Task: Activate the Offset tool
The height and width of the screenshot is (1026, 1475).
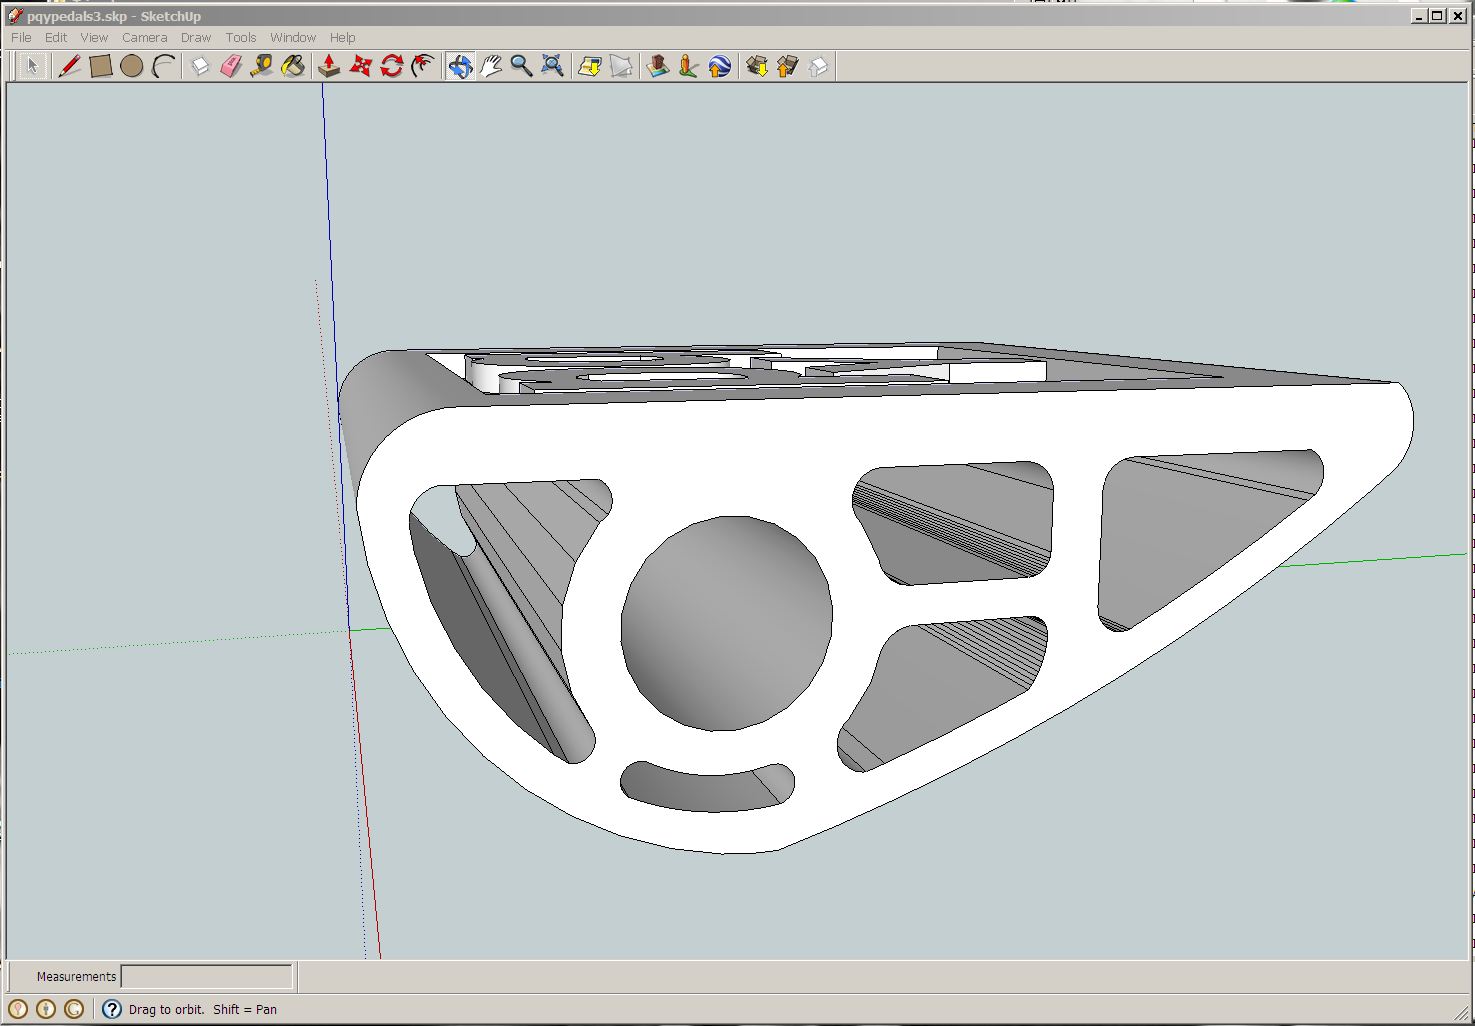Action: (x=423, y=66)
